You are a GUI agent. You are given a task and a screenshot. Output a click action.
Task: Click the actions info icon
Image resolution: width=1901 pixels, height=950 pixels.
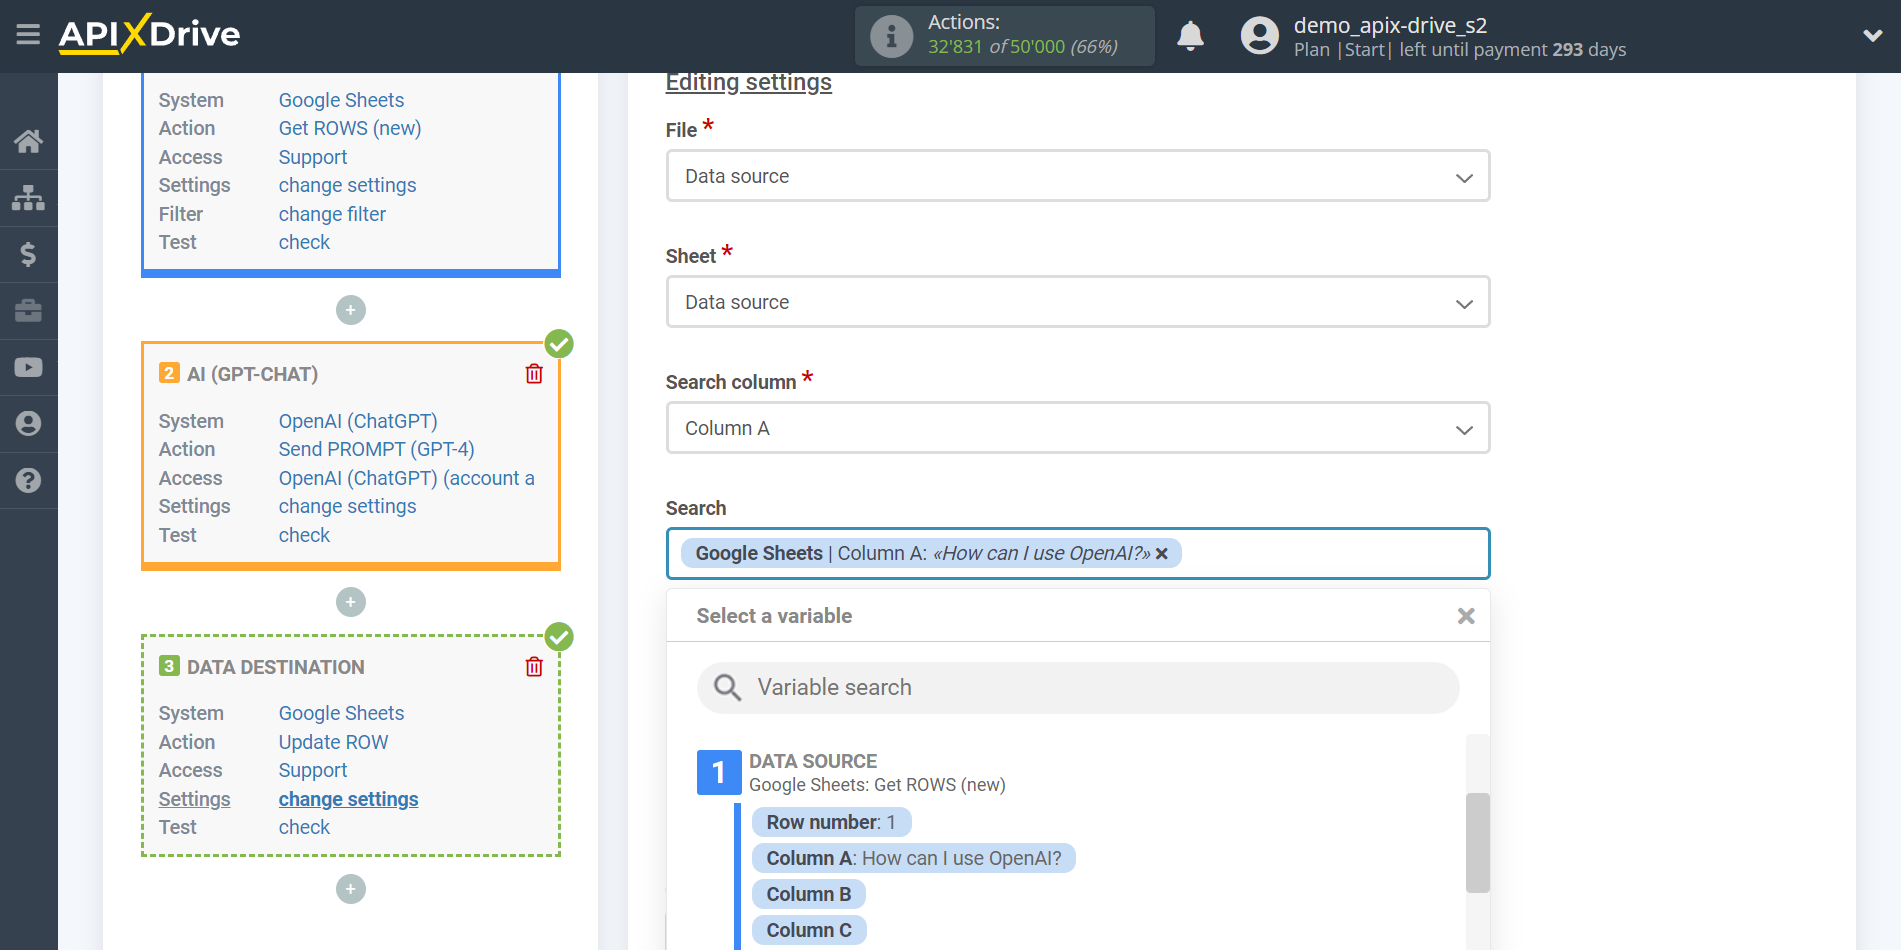(x=891, y=36)
